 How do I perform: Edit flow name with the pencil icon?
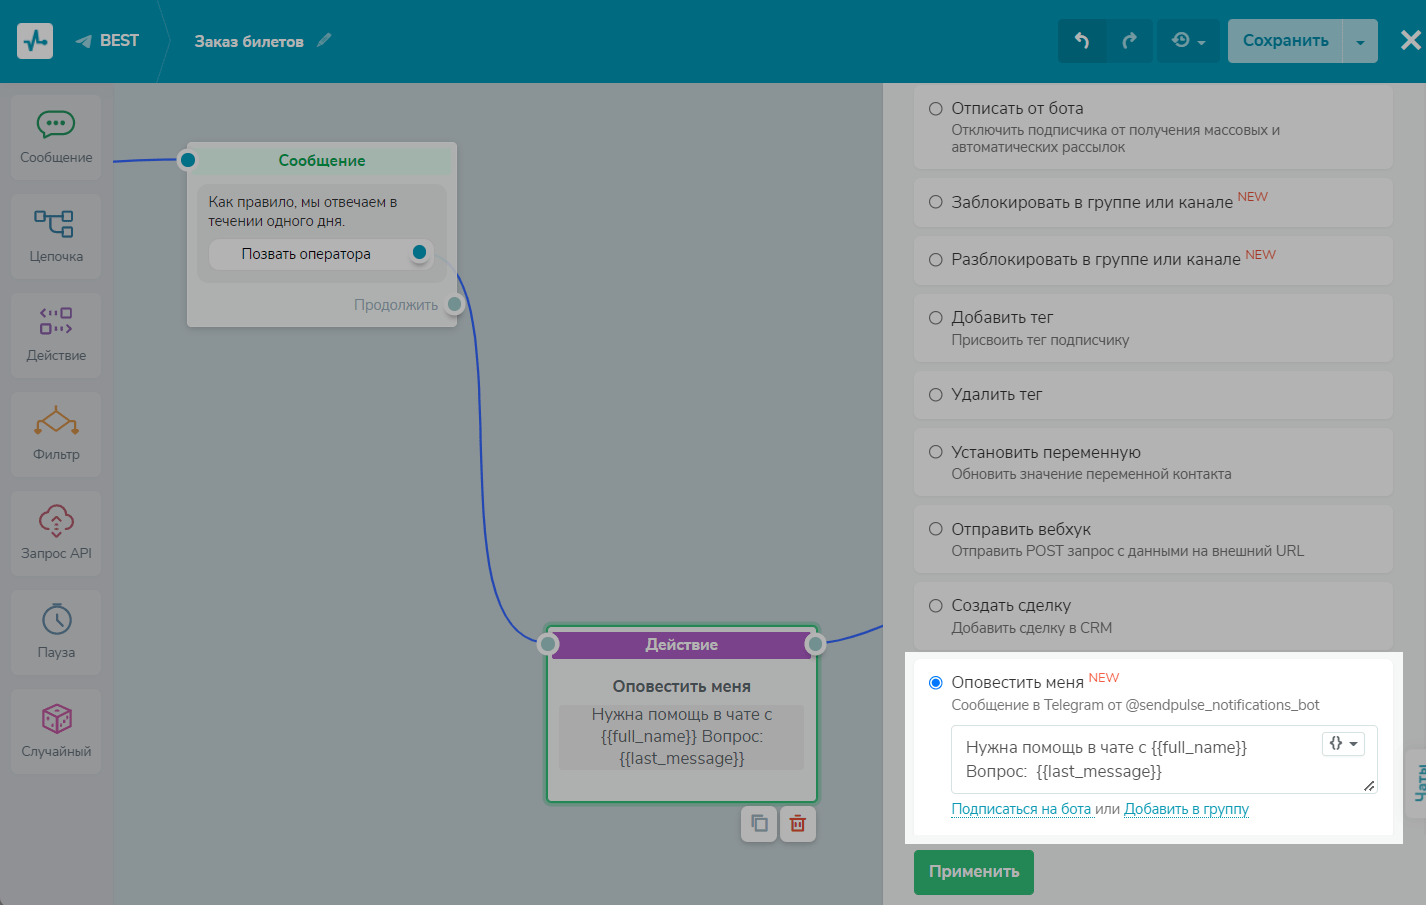click(x=324, y=40)
